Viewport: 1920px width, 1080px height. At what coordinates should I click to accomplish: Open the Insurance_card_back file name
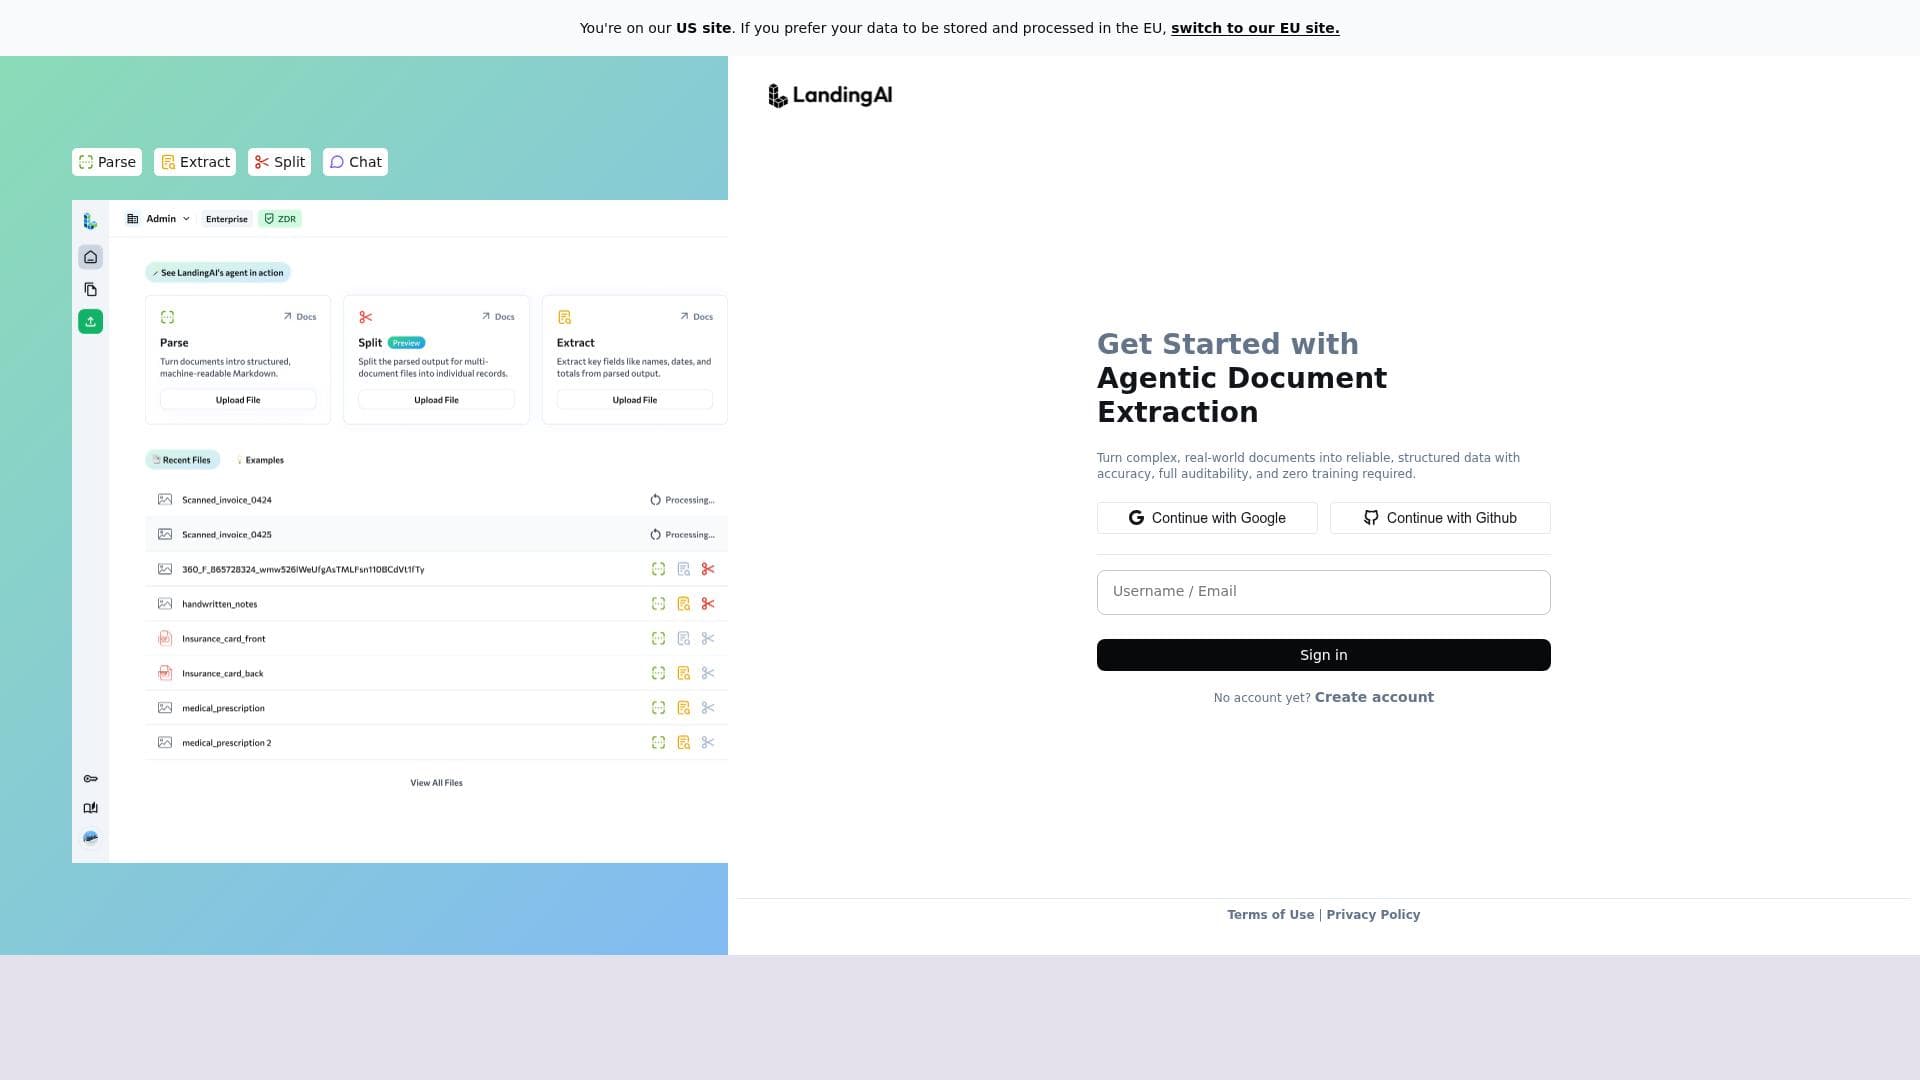pyautogui.click(x=223, y=674)
